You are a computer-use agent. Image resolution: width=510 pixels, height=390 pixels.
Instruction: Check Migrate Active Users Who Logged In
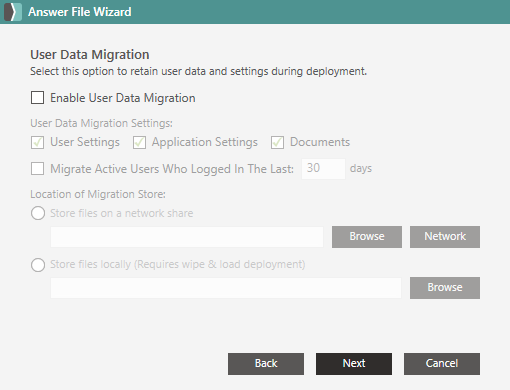point(37,169)
